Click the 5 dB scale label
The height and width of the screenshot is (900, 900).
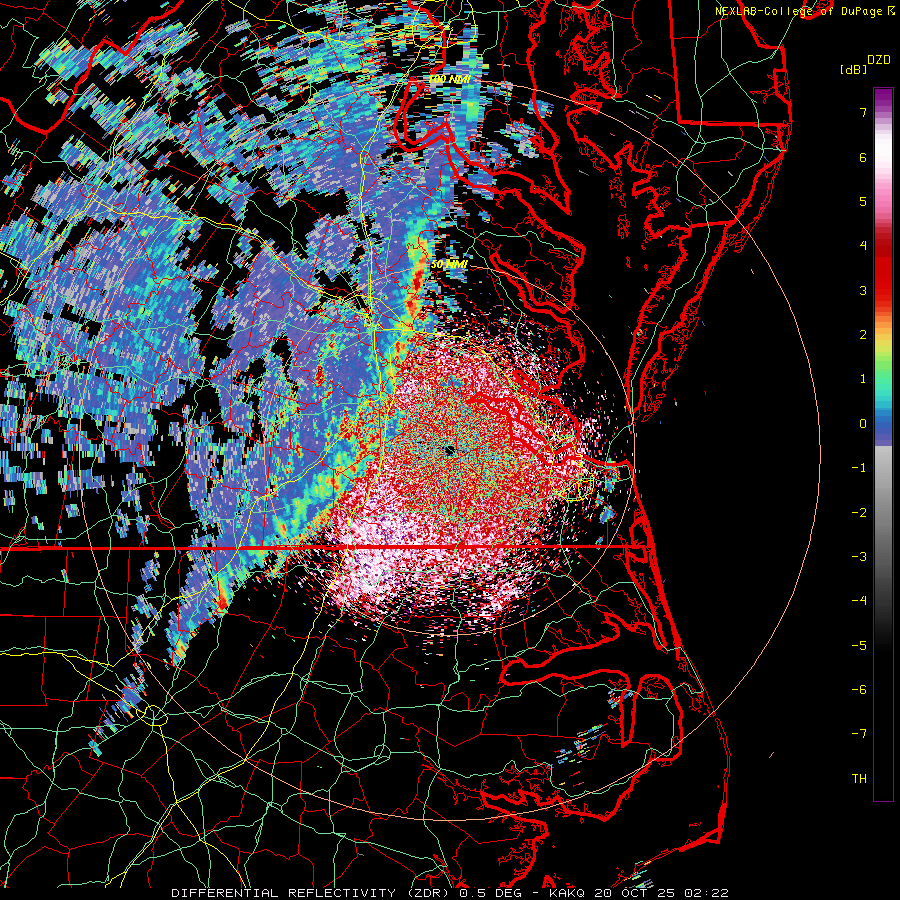pyautogui.click(x=863, y=201)
